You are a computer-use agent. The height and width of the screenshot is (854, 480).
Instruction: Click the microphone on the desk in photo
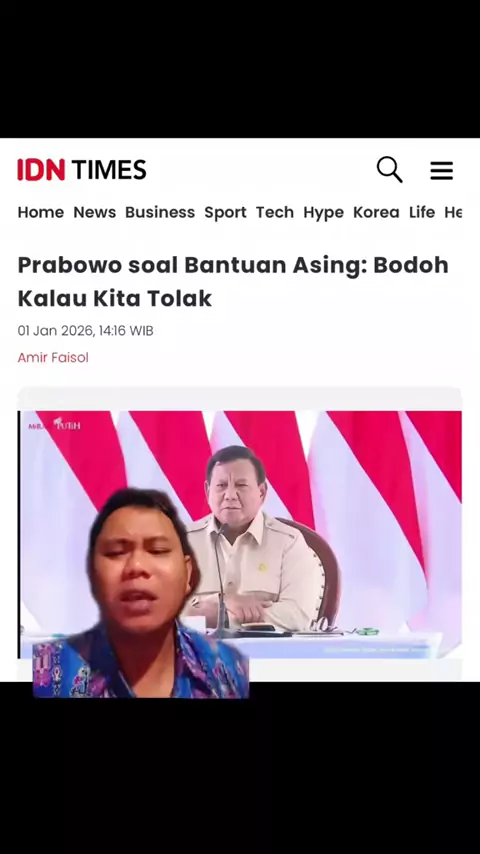[x=221, y=580]
